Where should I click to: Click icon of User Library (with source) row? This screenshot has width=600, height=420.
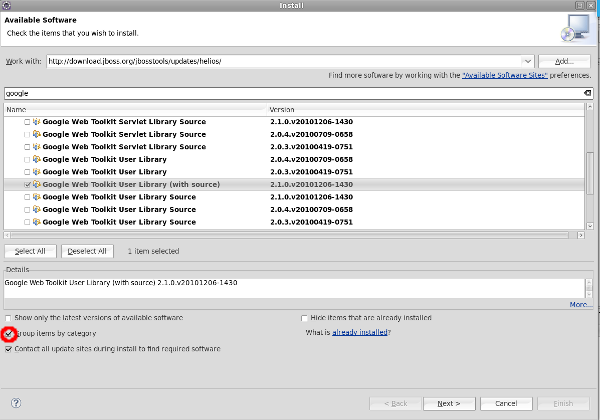click(37, 184)
